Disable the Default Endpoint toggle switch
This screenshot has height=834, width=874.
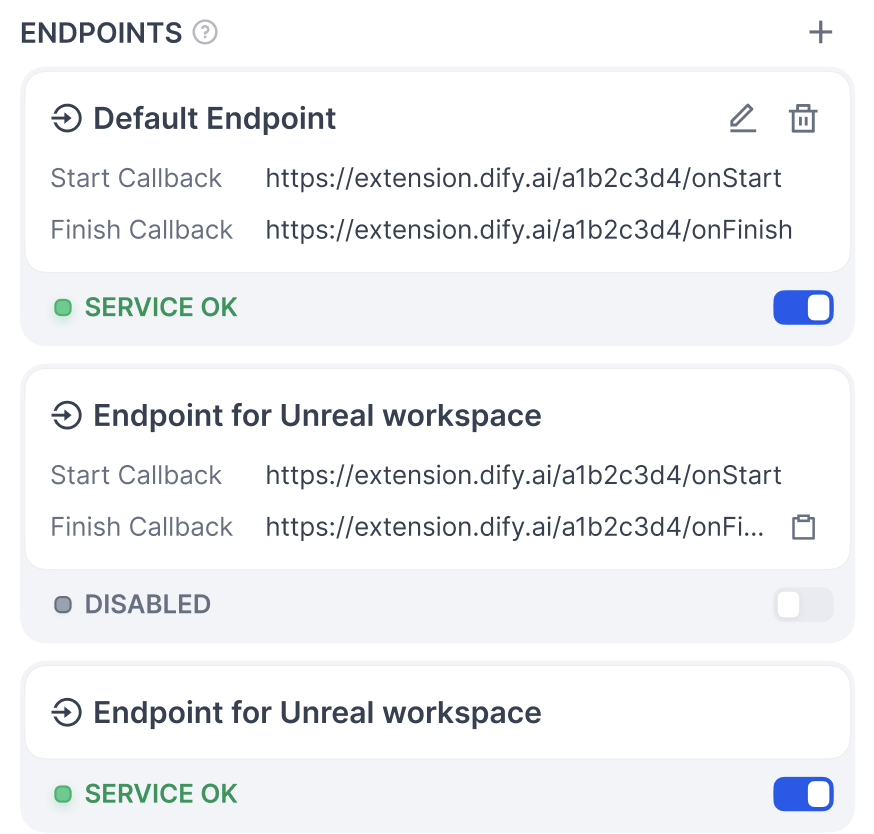pos(803,308)
